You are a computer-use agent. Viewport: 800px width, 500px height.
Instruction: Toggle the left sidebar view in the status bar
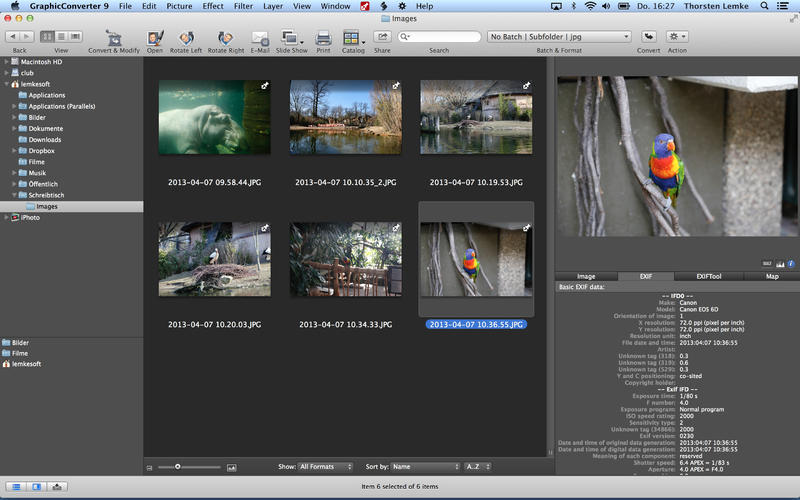(x=15, y=487)
